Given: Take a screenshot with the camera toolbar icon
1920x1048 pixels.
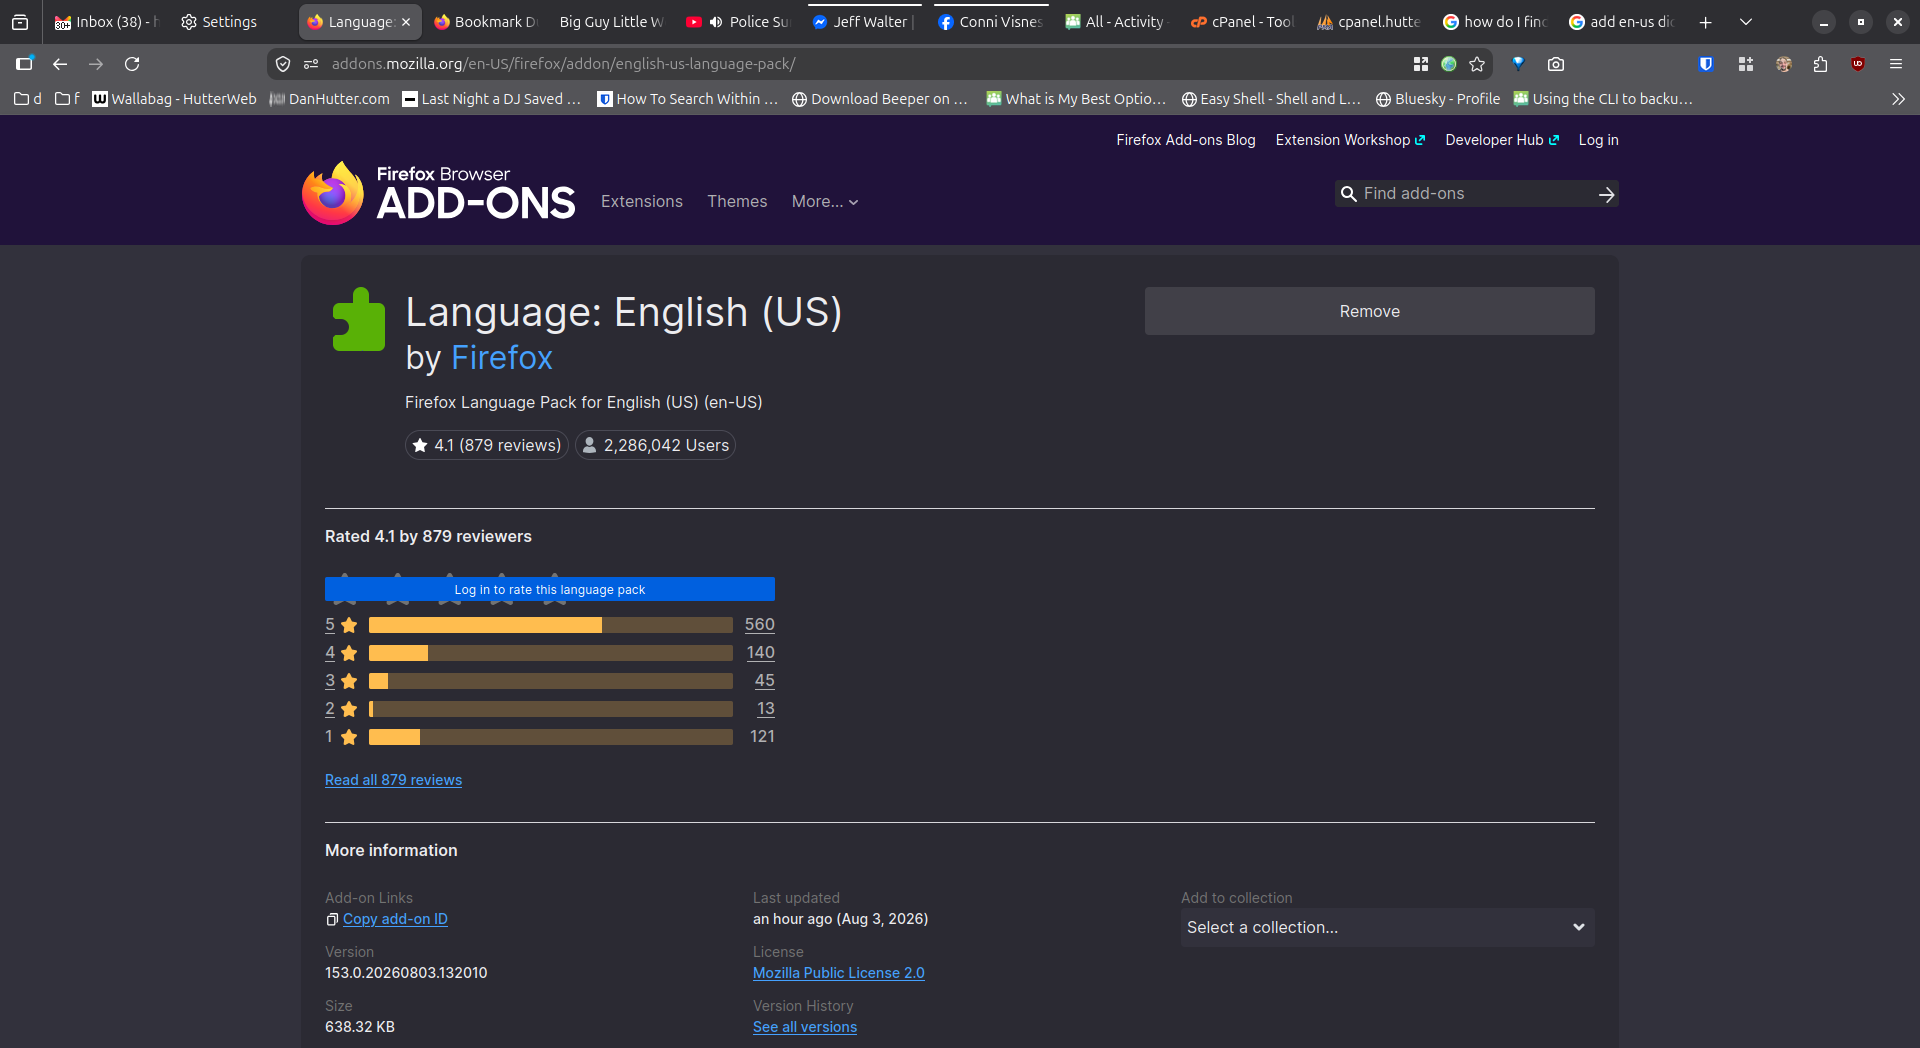Looking at the screenshot, I should (1556, 64).
